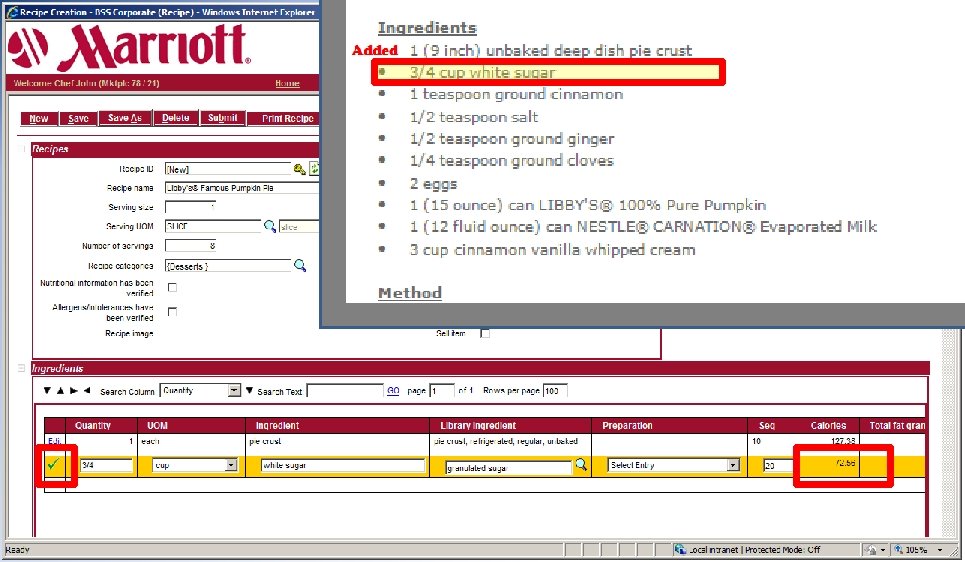Click the 3/4 quantity input field

(x=106, y=465)
